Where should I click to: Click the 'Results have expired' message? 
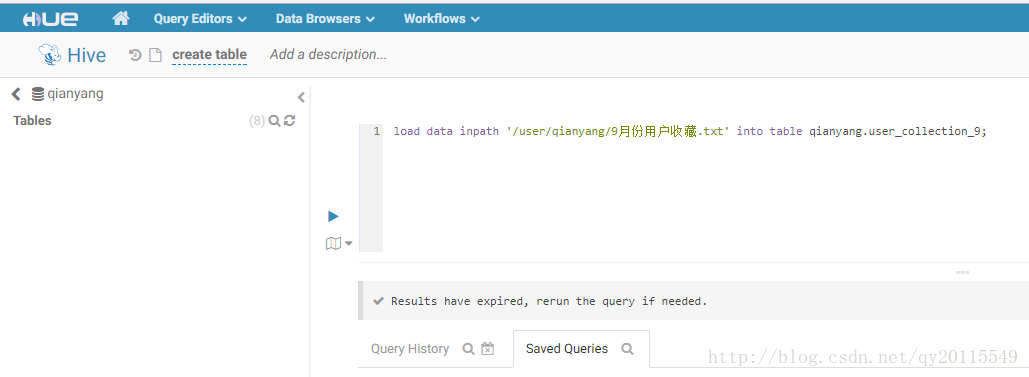coord(549,301)
